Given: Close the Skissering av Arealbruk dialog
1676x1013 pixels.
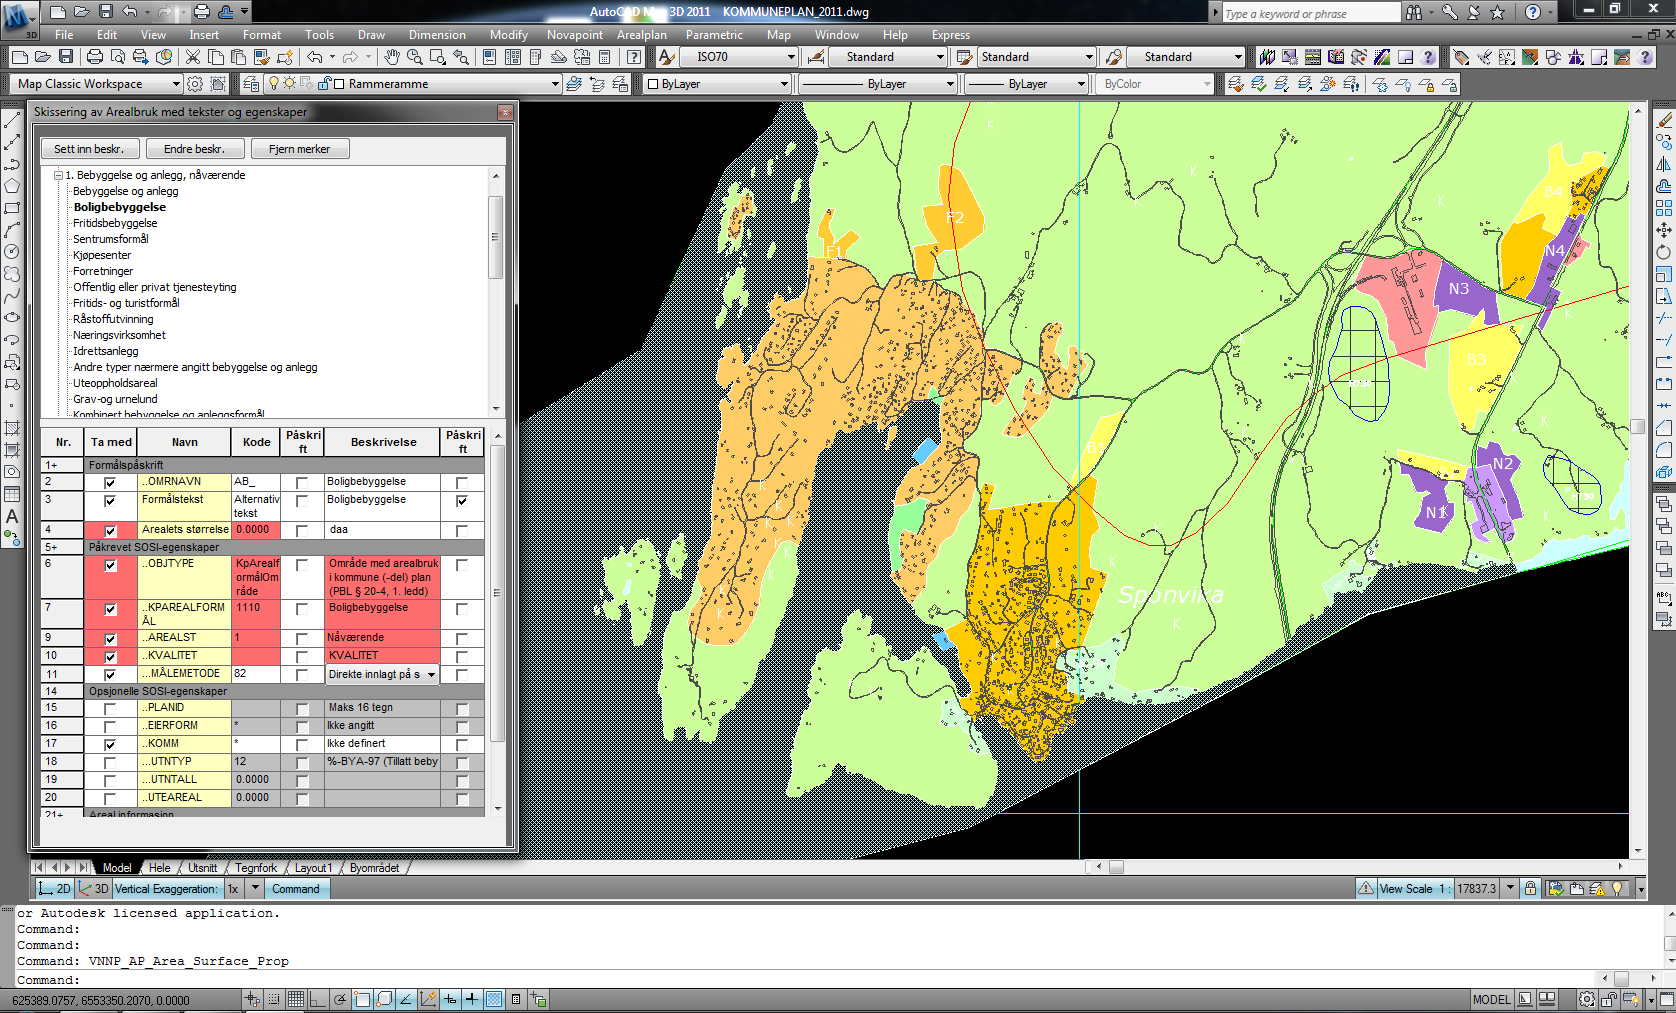Looking at the screenshot, I should coord(505,112).
